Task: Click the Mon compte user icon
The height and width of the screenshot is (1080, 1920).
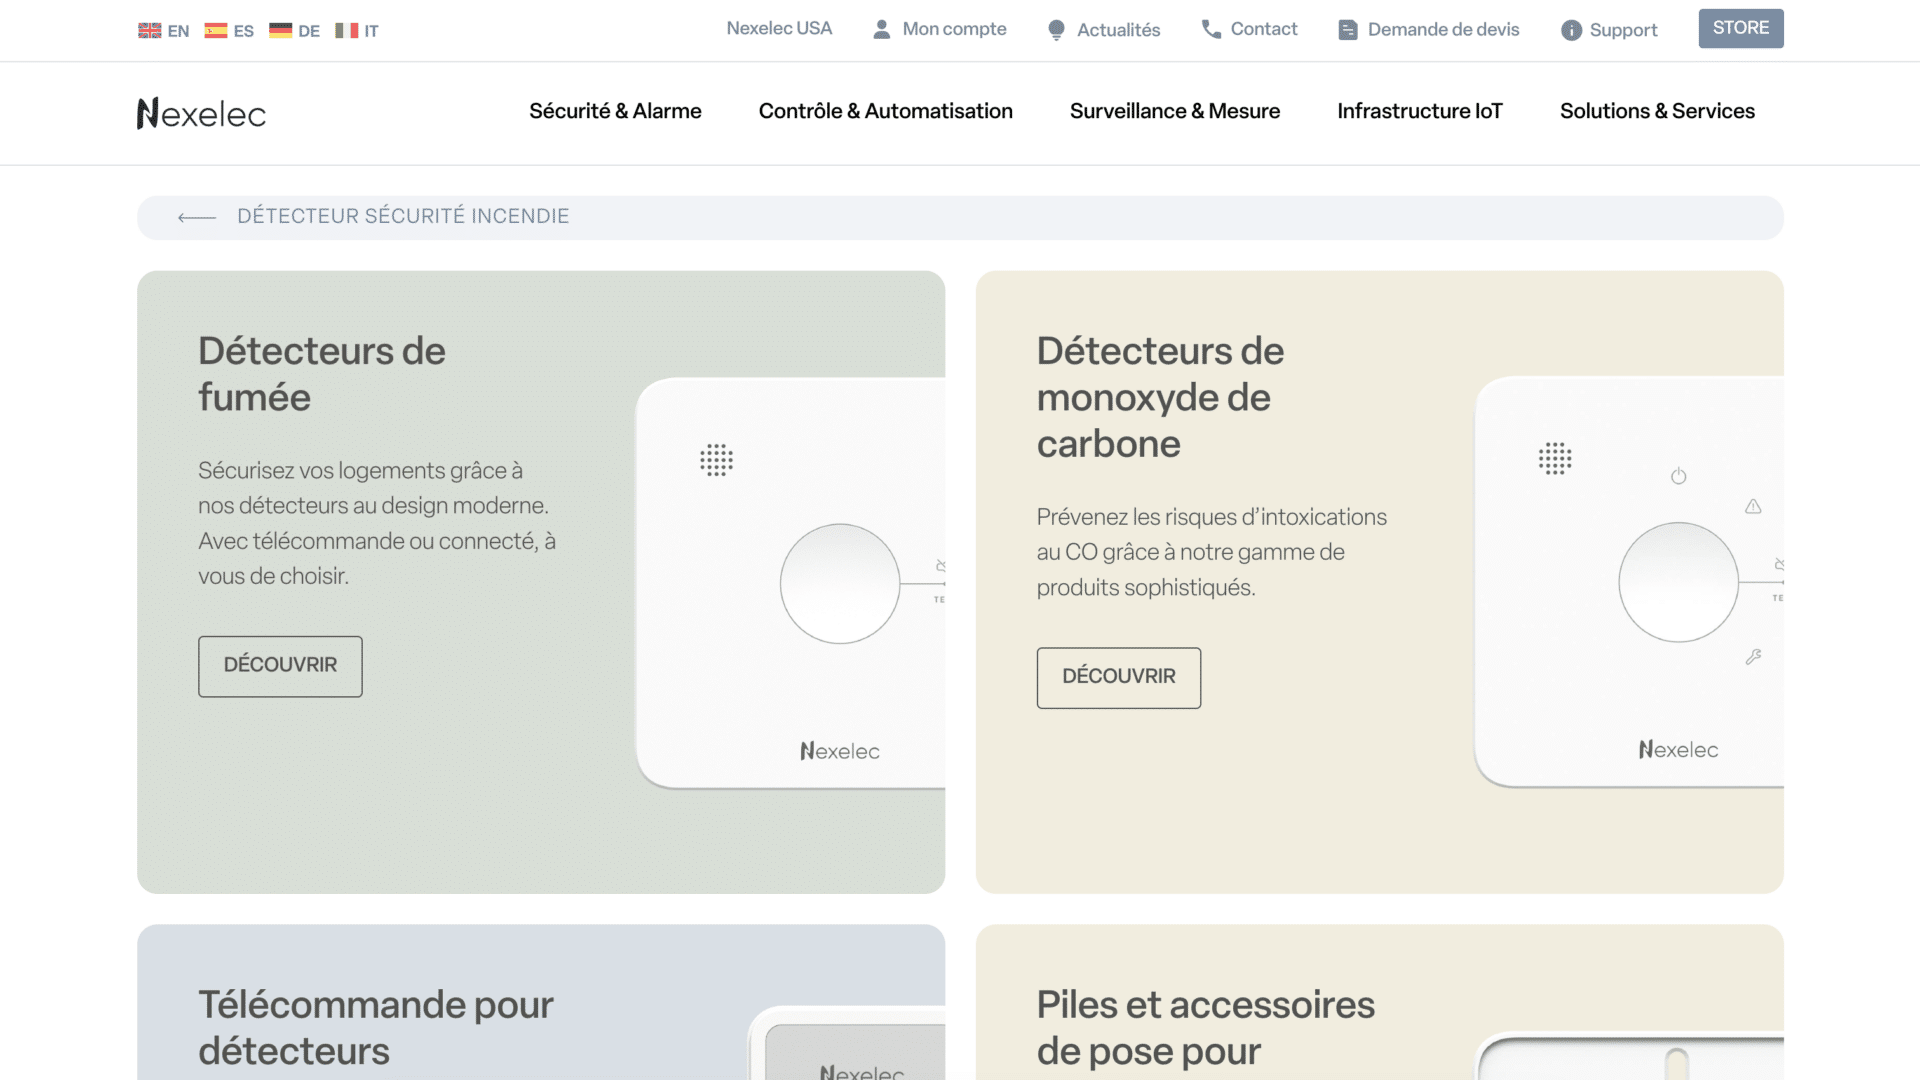Action: pos(881,30)
